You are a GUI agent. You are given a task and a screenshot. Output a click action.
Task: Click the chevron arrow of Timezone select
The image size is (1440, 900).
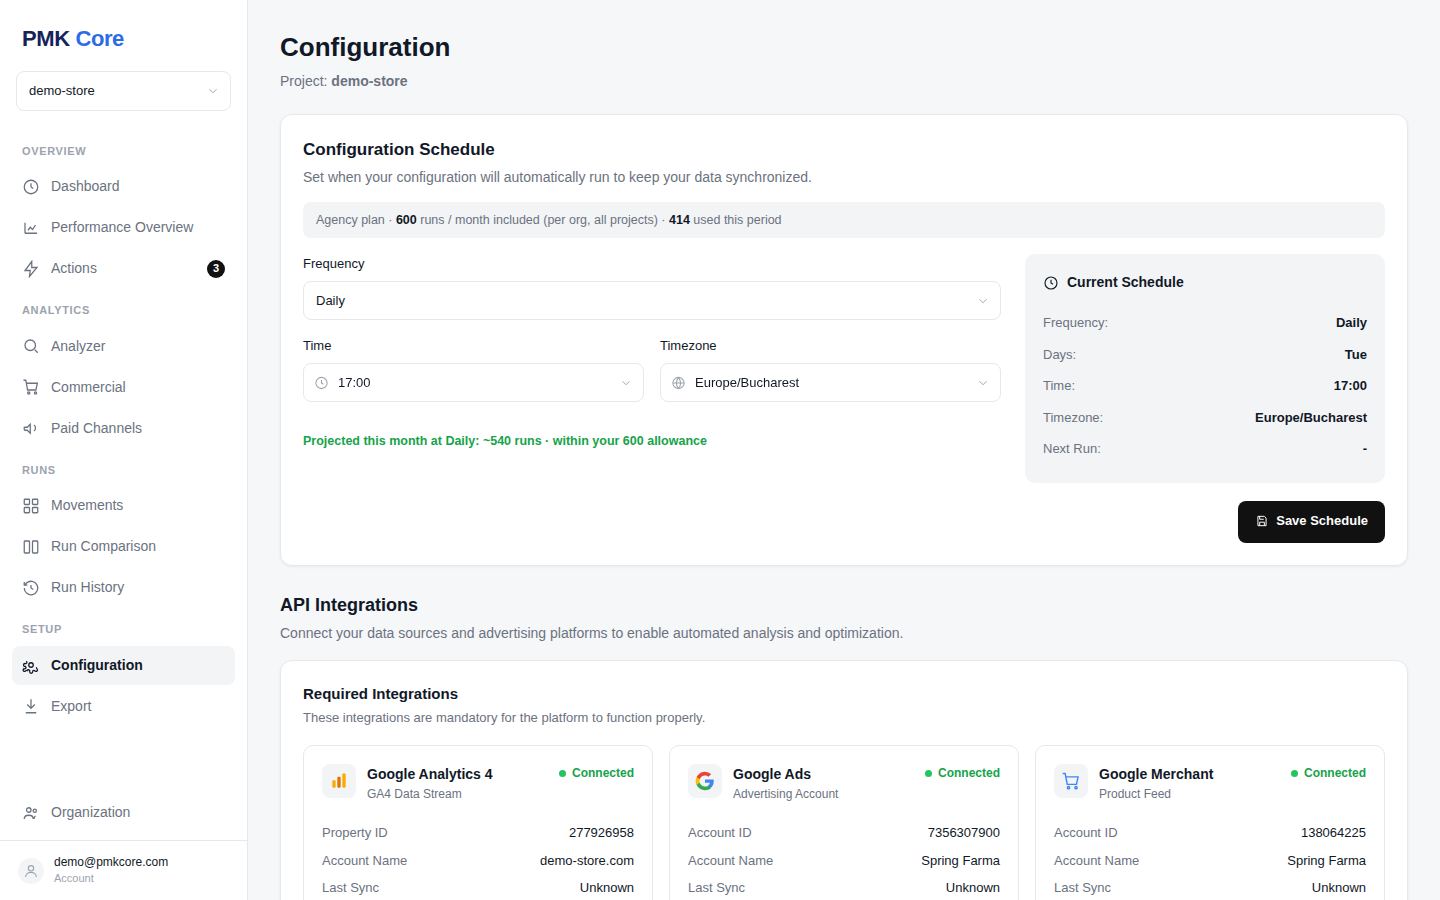pyautogui.click(x=983, y=383)
